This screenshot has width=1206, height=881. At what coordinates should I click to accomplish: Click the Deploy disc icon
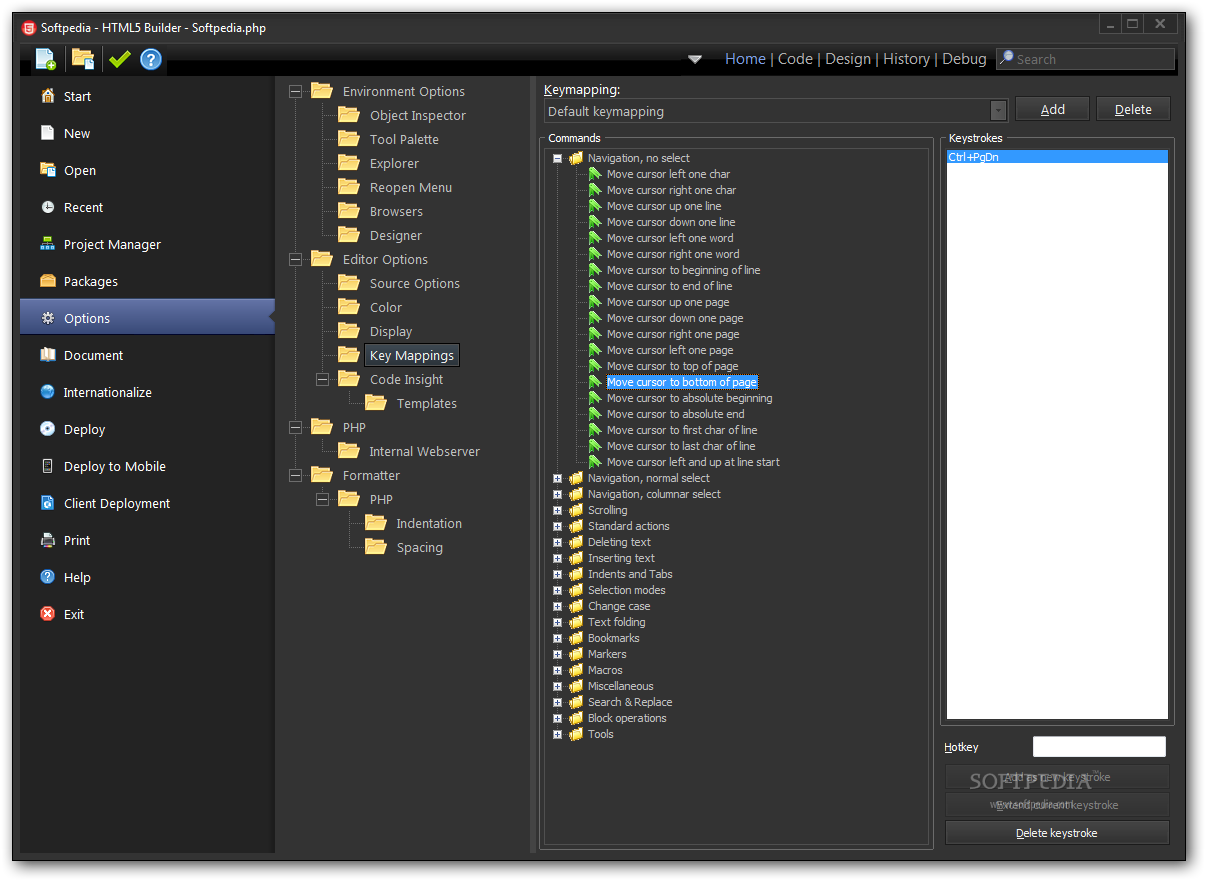tap(47, 429)
